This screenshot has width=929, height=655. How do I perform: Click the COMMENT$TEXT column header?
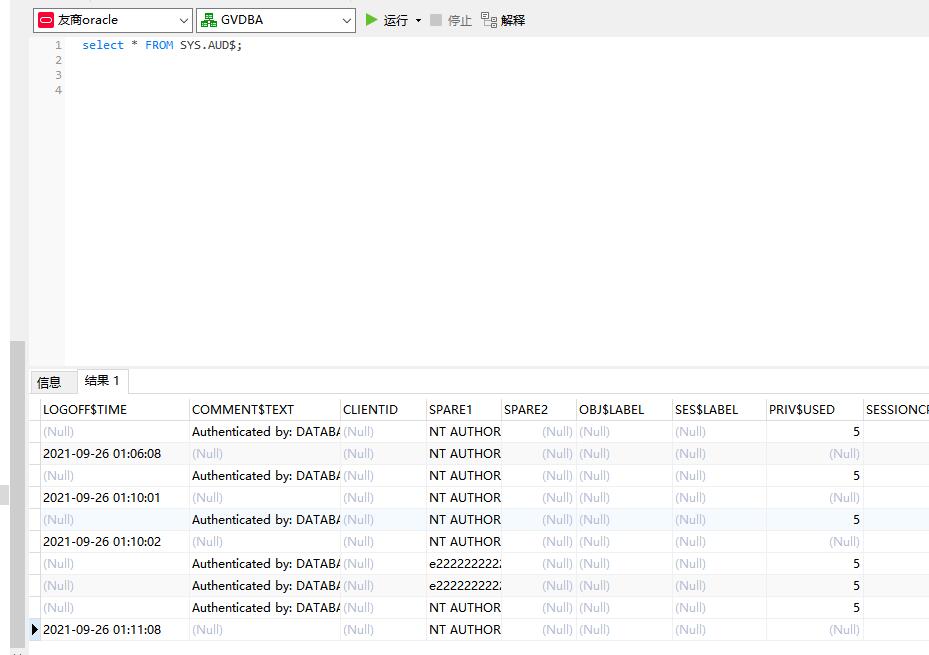pos(265,409)
